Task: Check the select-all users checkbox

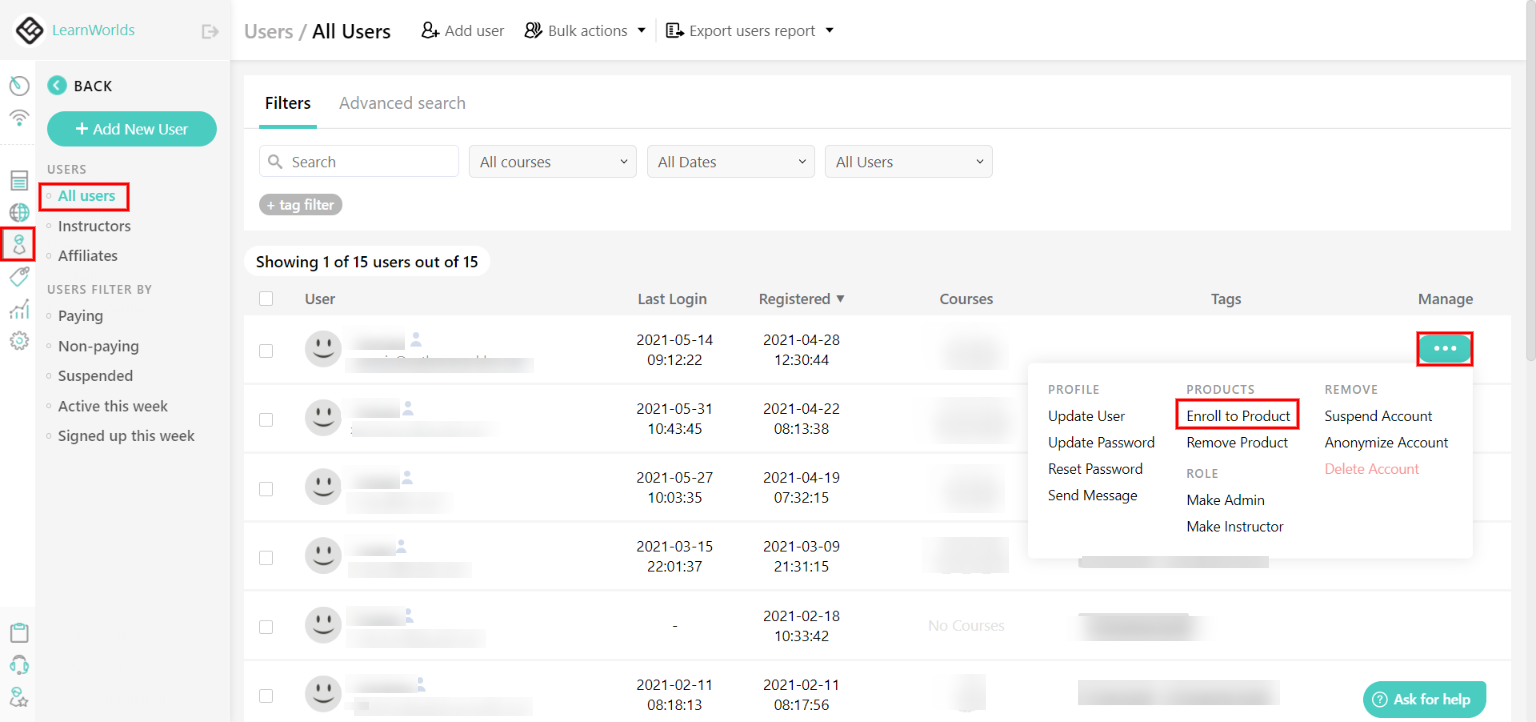Action: (266, 298)
